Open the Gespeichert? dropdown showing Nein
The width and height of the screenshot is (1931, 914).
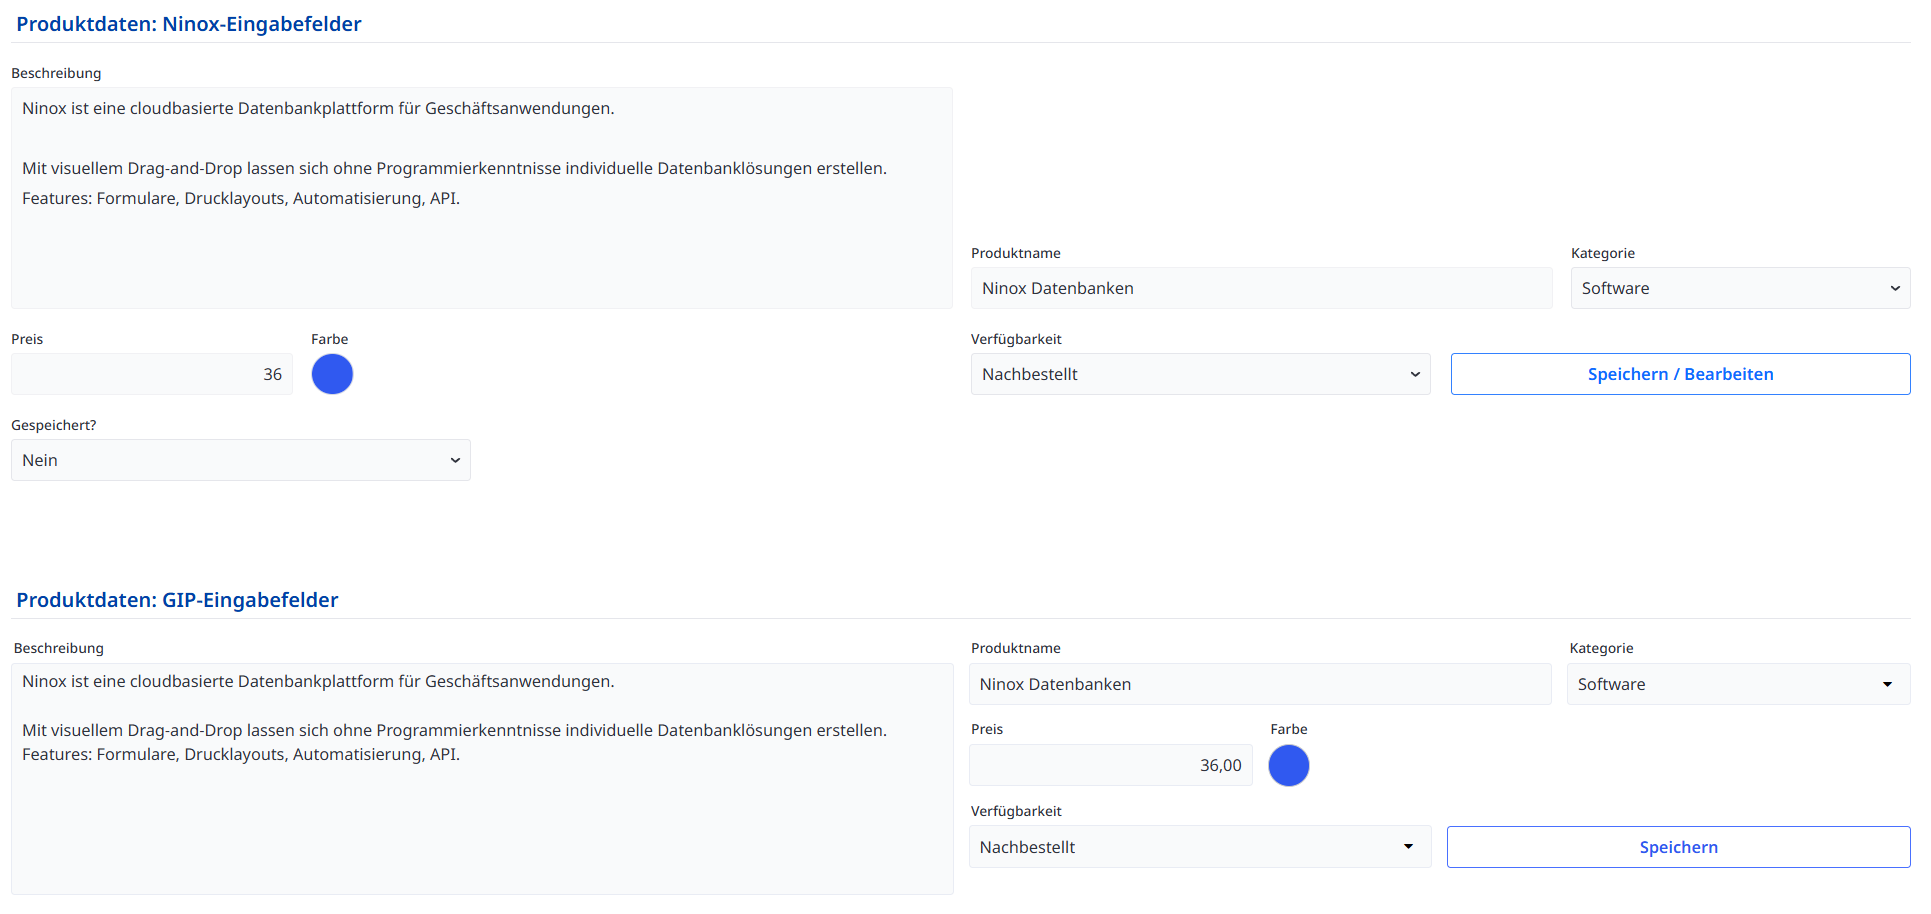240,460
